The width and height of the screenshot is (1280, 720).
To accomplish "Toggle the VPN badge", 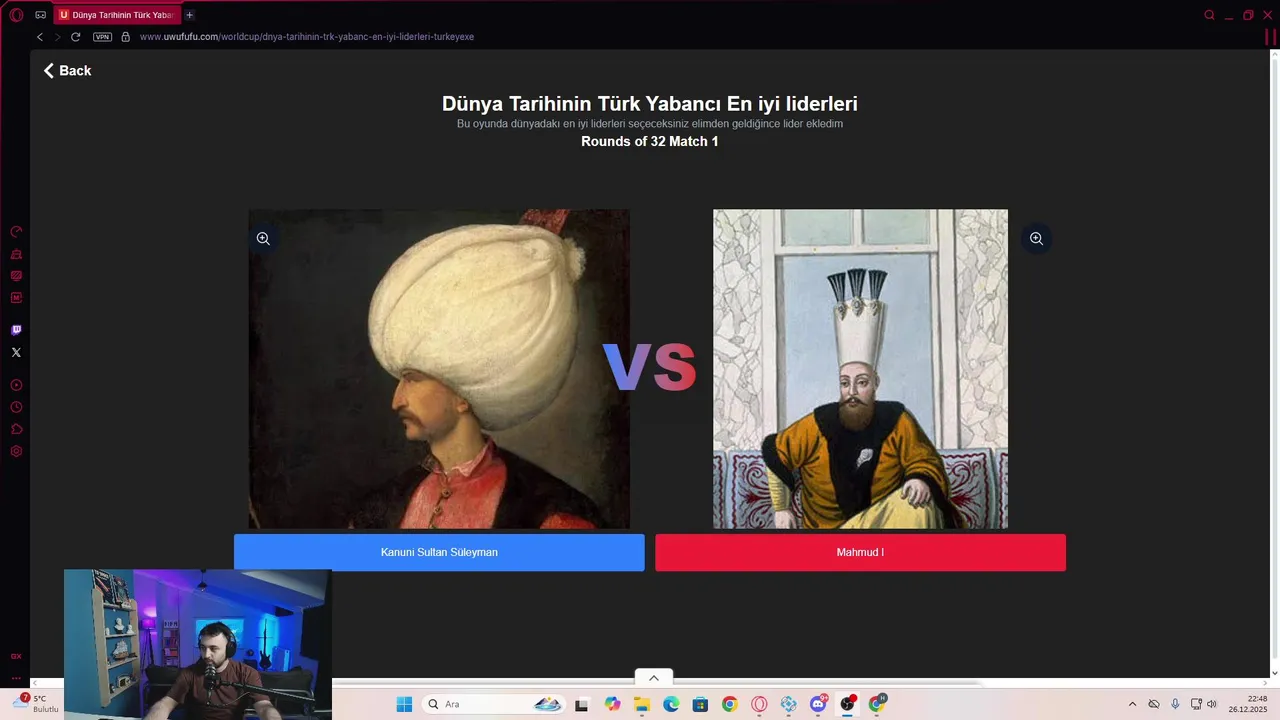I will point(102,37).
